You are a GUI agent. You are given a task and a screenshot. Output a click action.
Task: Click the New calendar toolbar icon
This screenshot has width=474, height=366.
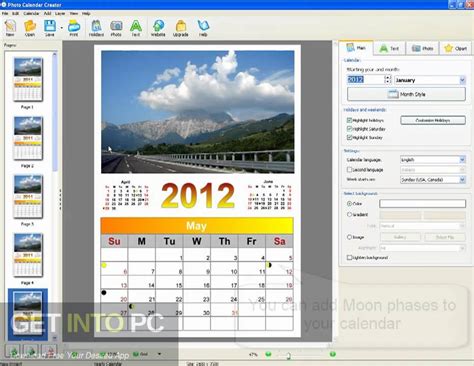pyautogui.click(x=10, y=27)
